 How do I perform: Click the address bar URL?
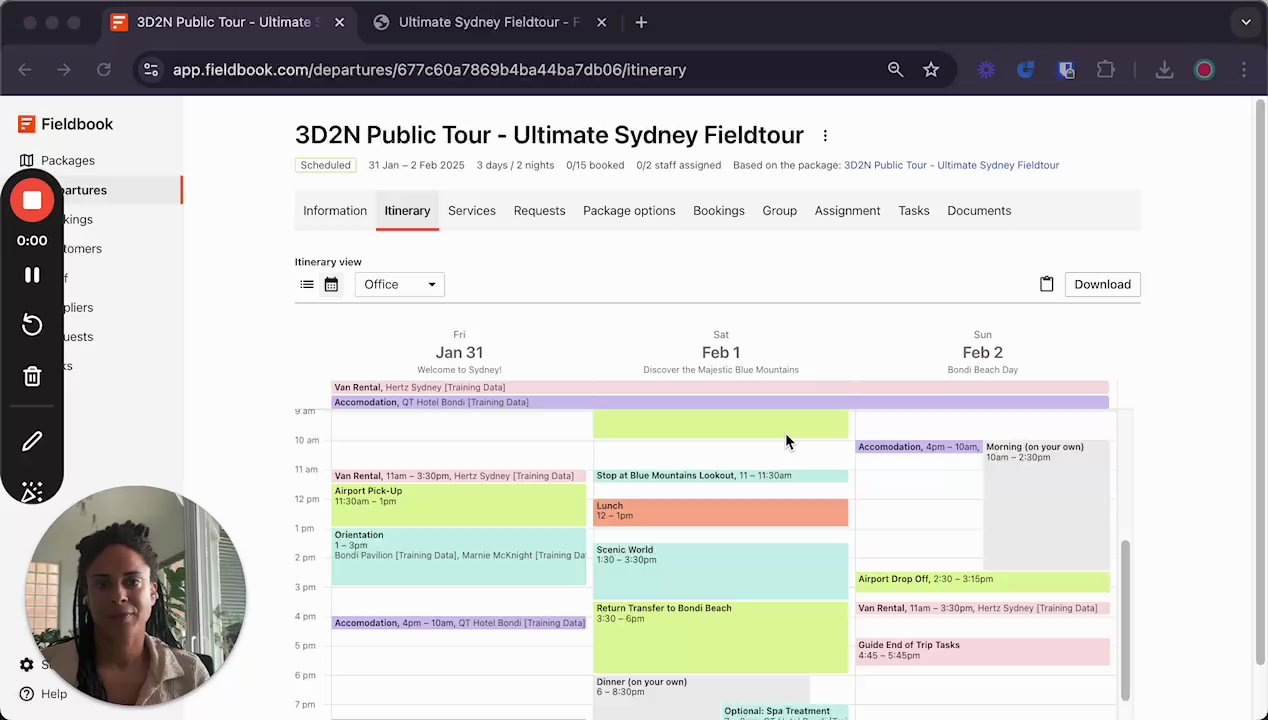click(429, 70)
